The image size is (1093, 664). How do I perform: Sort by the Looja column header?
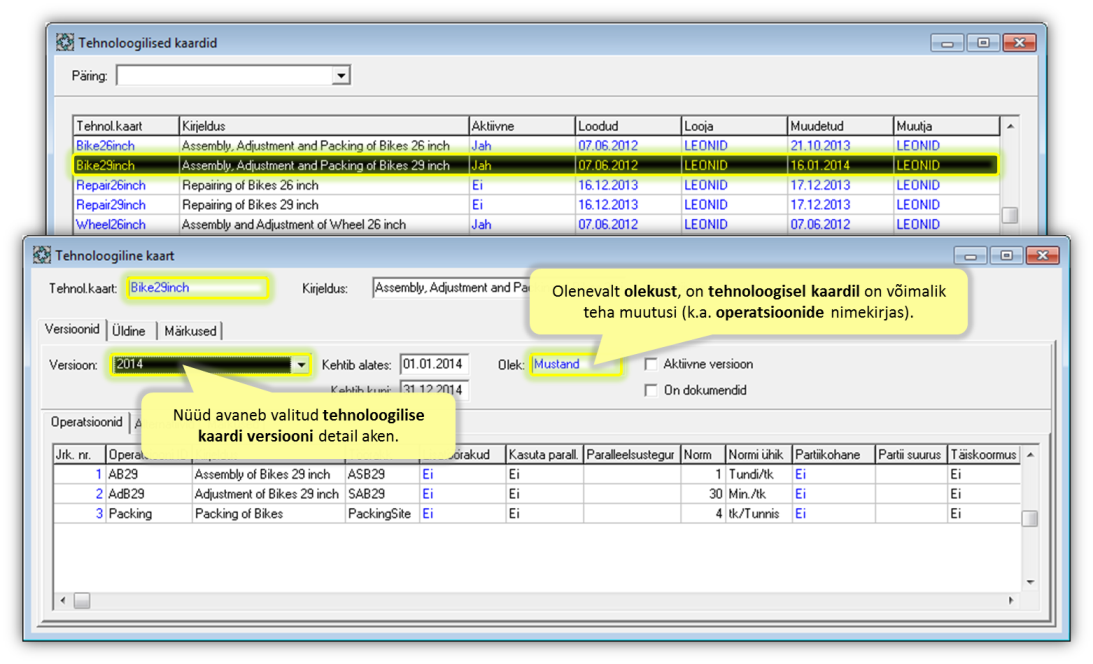734,126
